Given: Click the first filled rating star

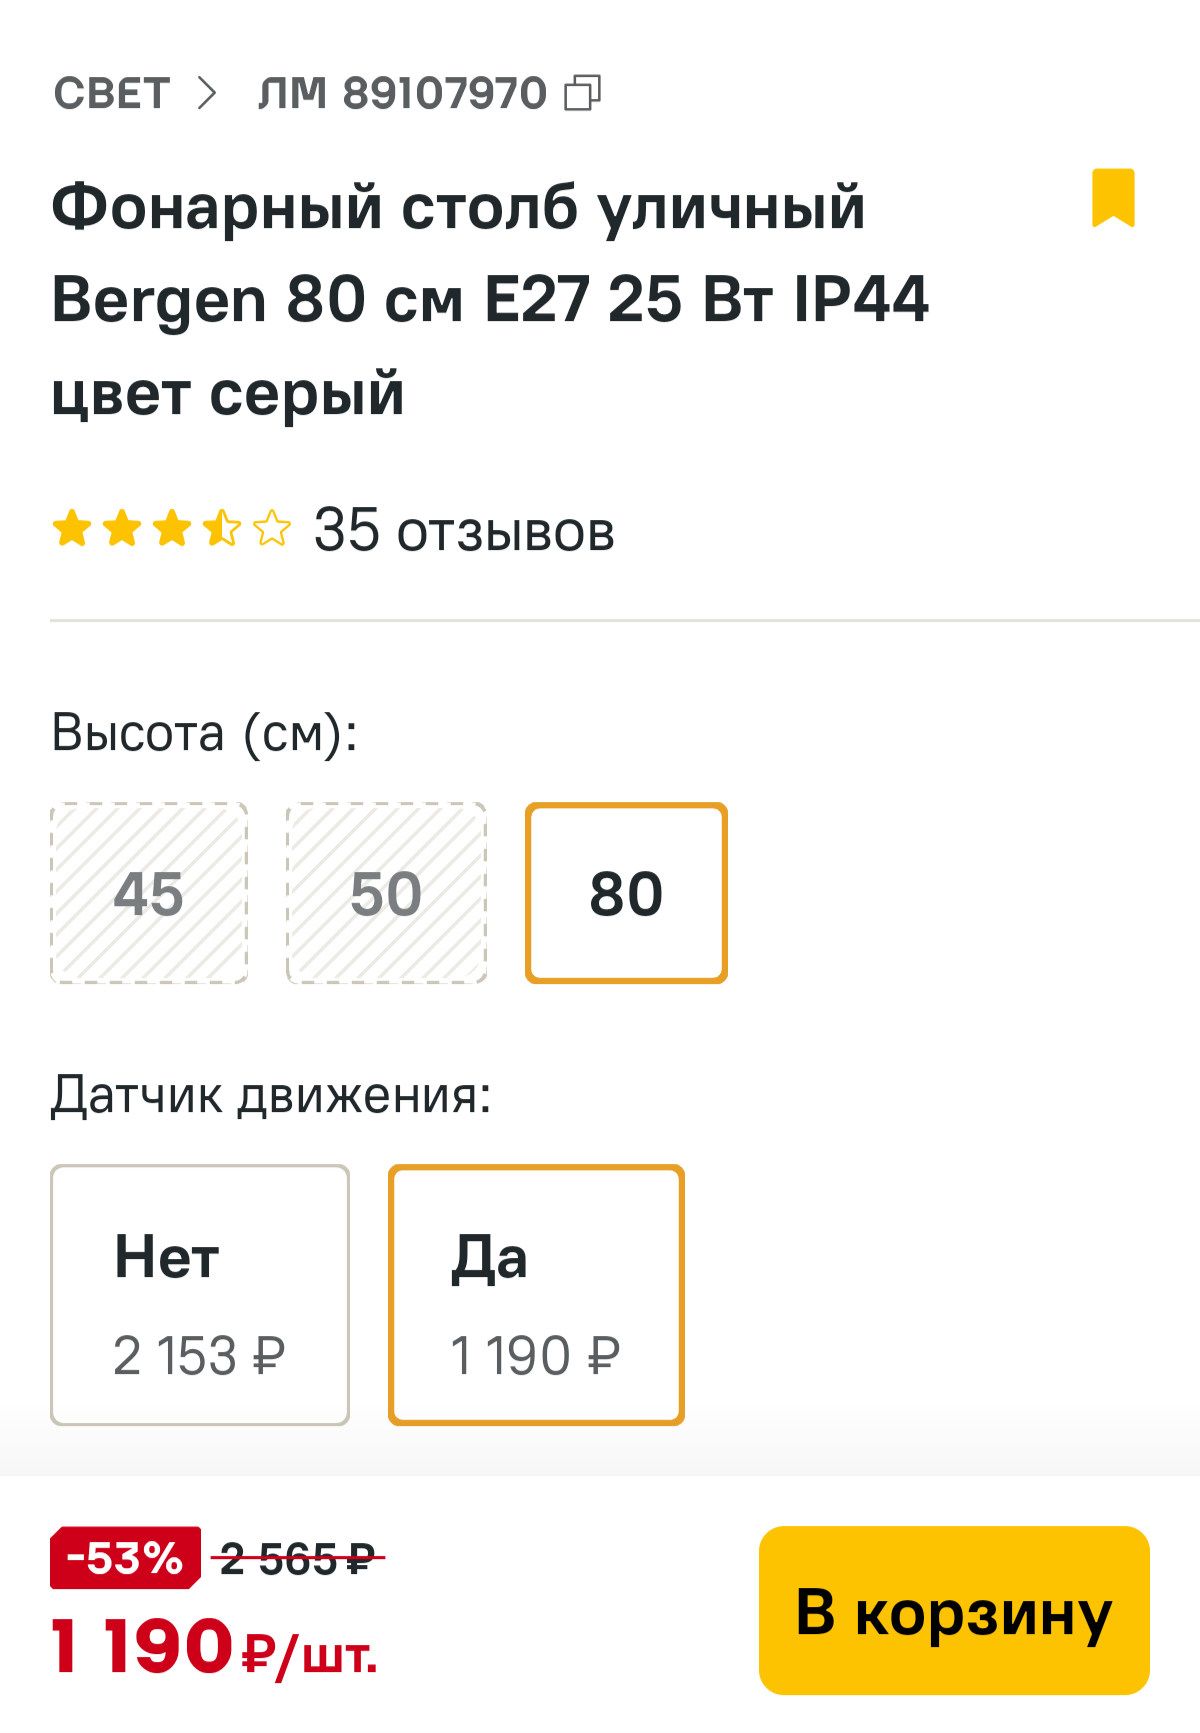Looking at the screenshot, I should click(72, 528).
